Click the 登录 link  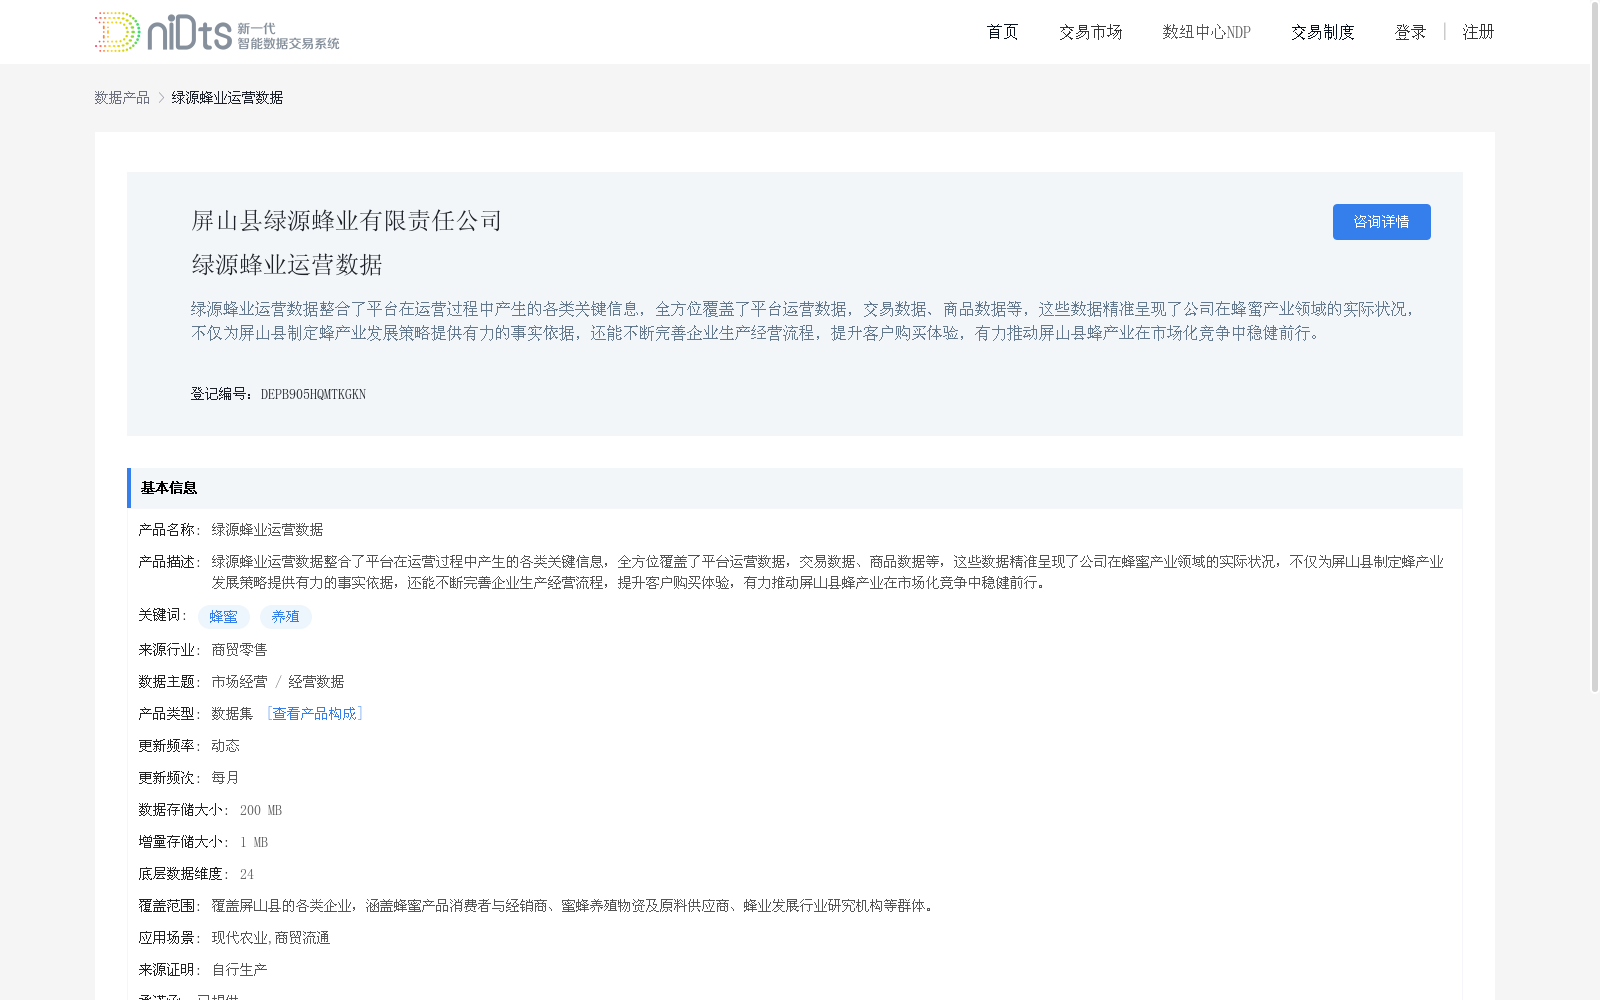(x=1410, y=32)
